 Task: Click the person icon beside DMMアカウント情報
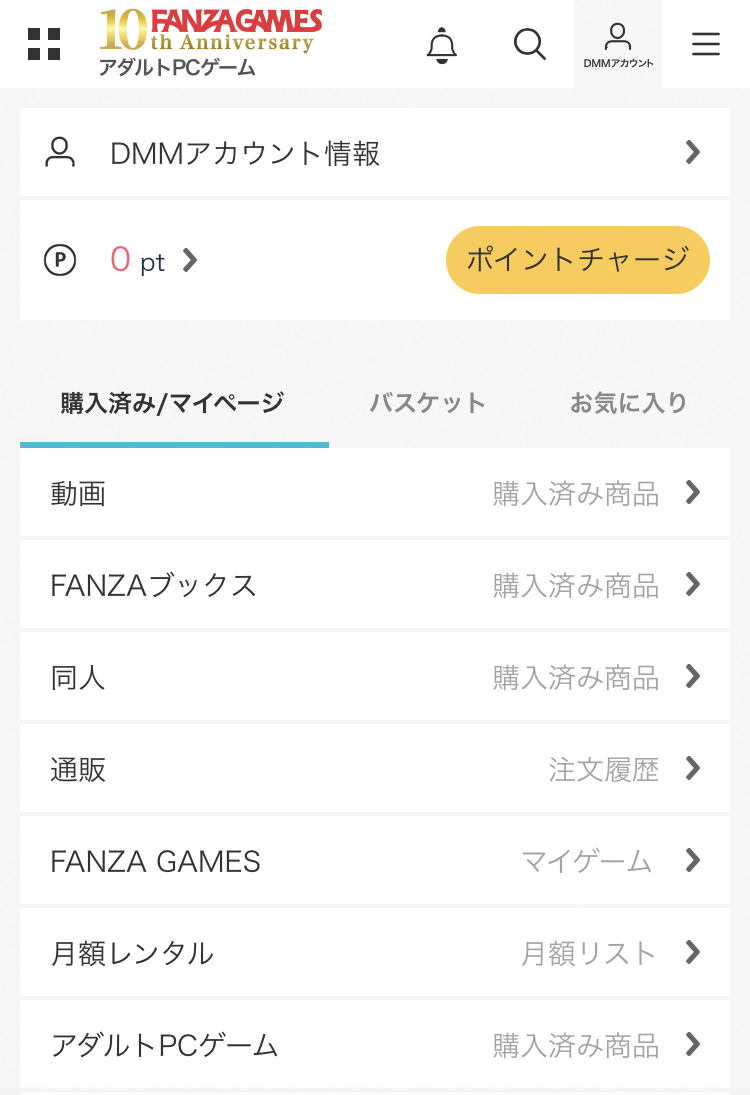coord(61,153)
